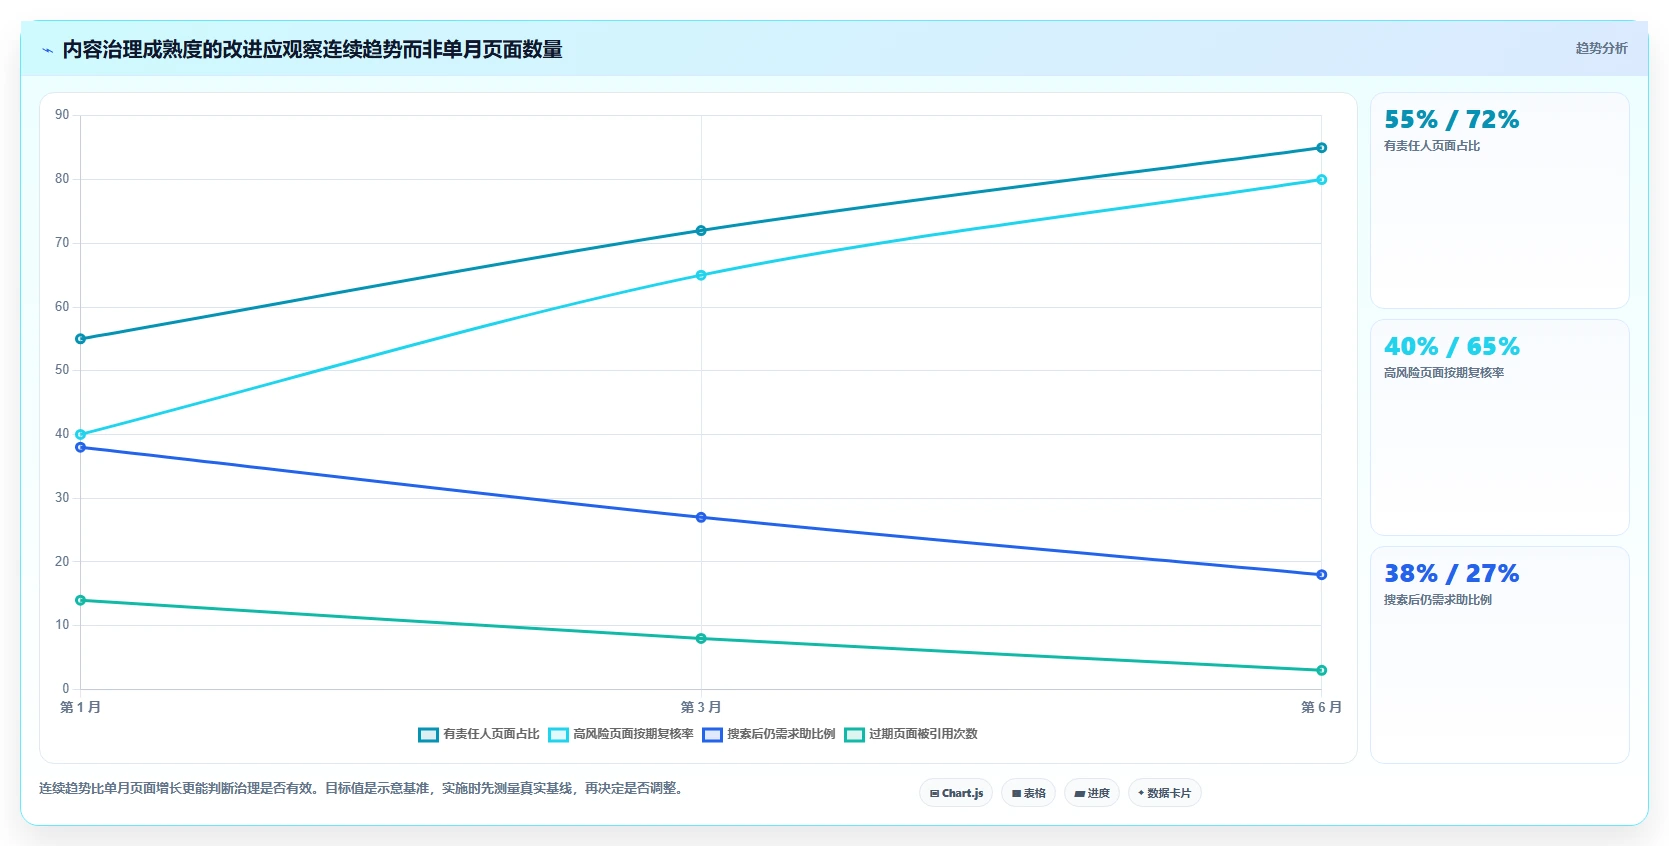Toggle the 过期页面被引用次数 legend swatch
Viewport: 1669px width, 846px height.
(x=854, y=735)
